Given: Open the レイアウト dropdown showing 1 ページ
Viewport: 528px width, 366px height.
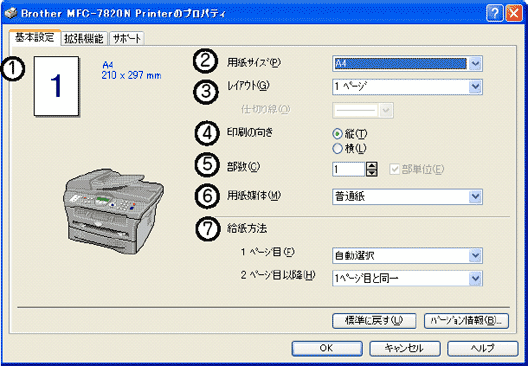Looking at the screenshot, I should 407,87.
